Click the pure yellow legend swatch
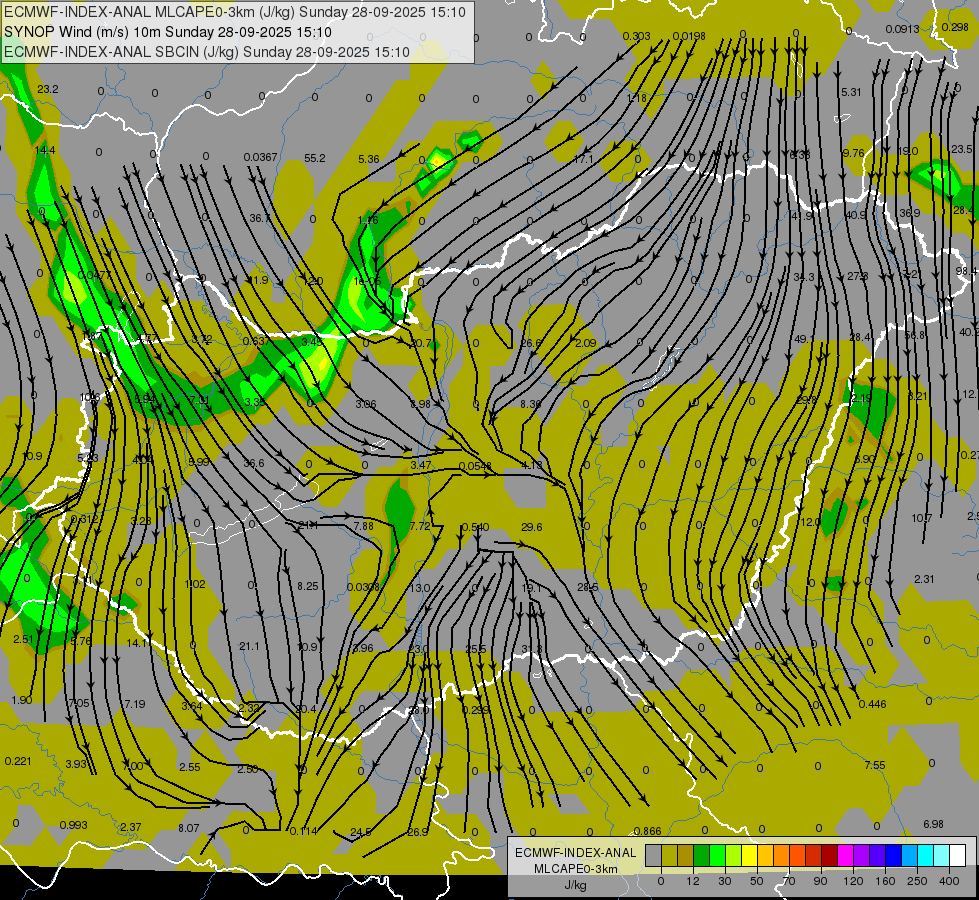979x900 pixels. [749, 855]
